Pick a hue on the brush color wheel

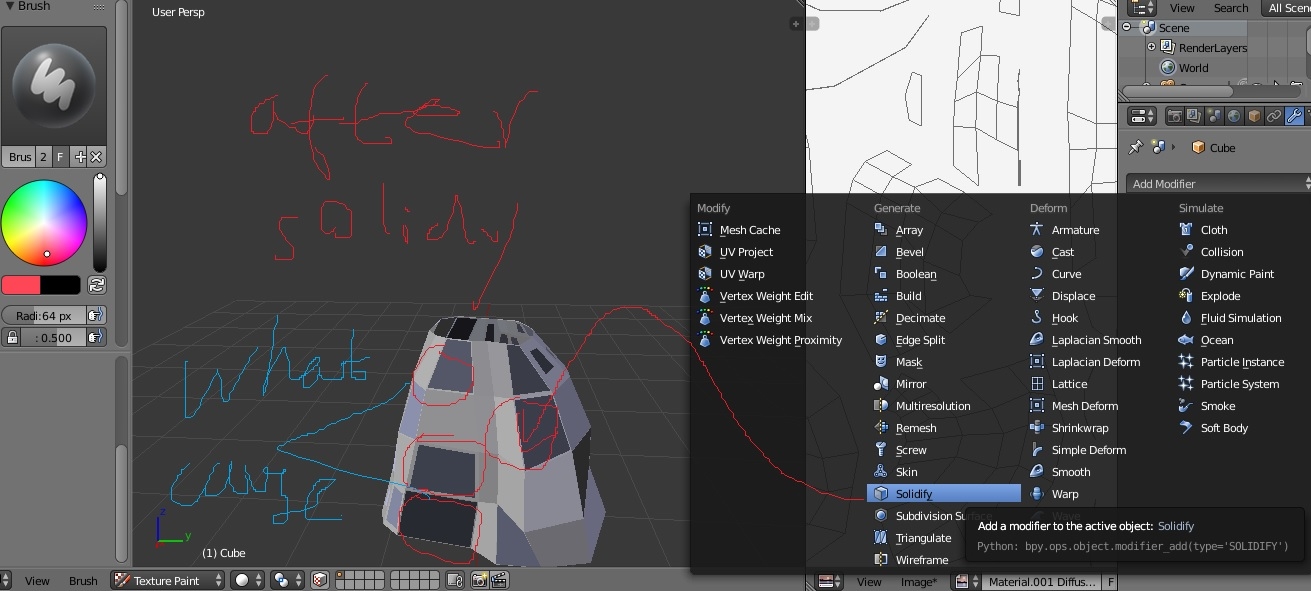coord(45,222)
